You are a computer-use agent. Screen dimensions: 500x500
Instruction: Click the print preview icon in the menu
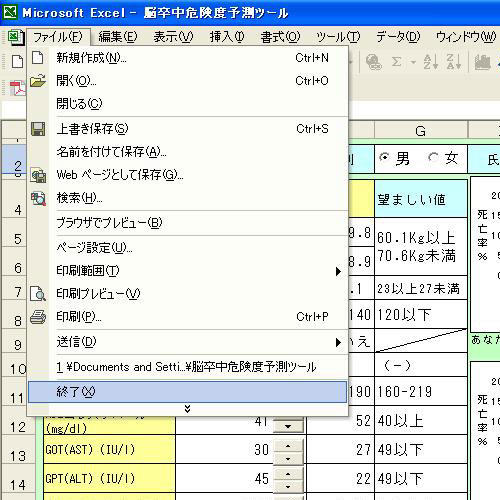click(38, 294)
